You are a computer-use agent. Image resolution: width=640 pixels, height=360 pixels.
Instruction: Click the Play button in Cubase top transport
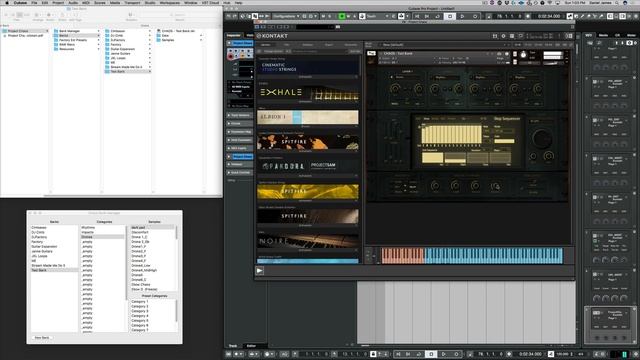click(462, 16)
